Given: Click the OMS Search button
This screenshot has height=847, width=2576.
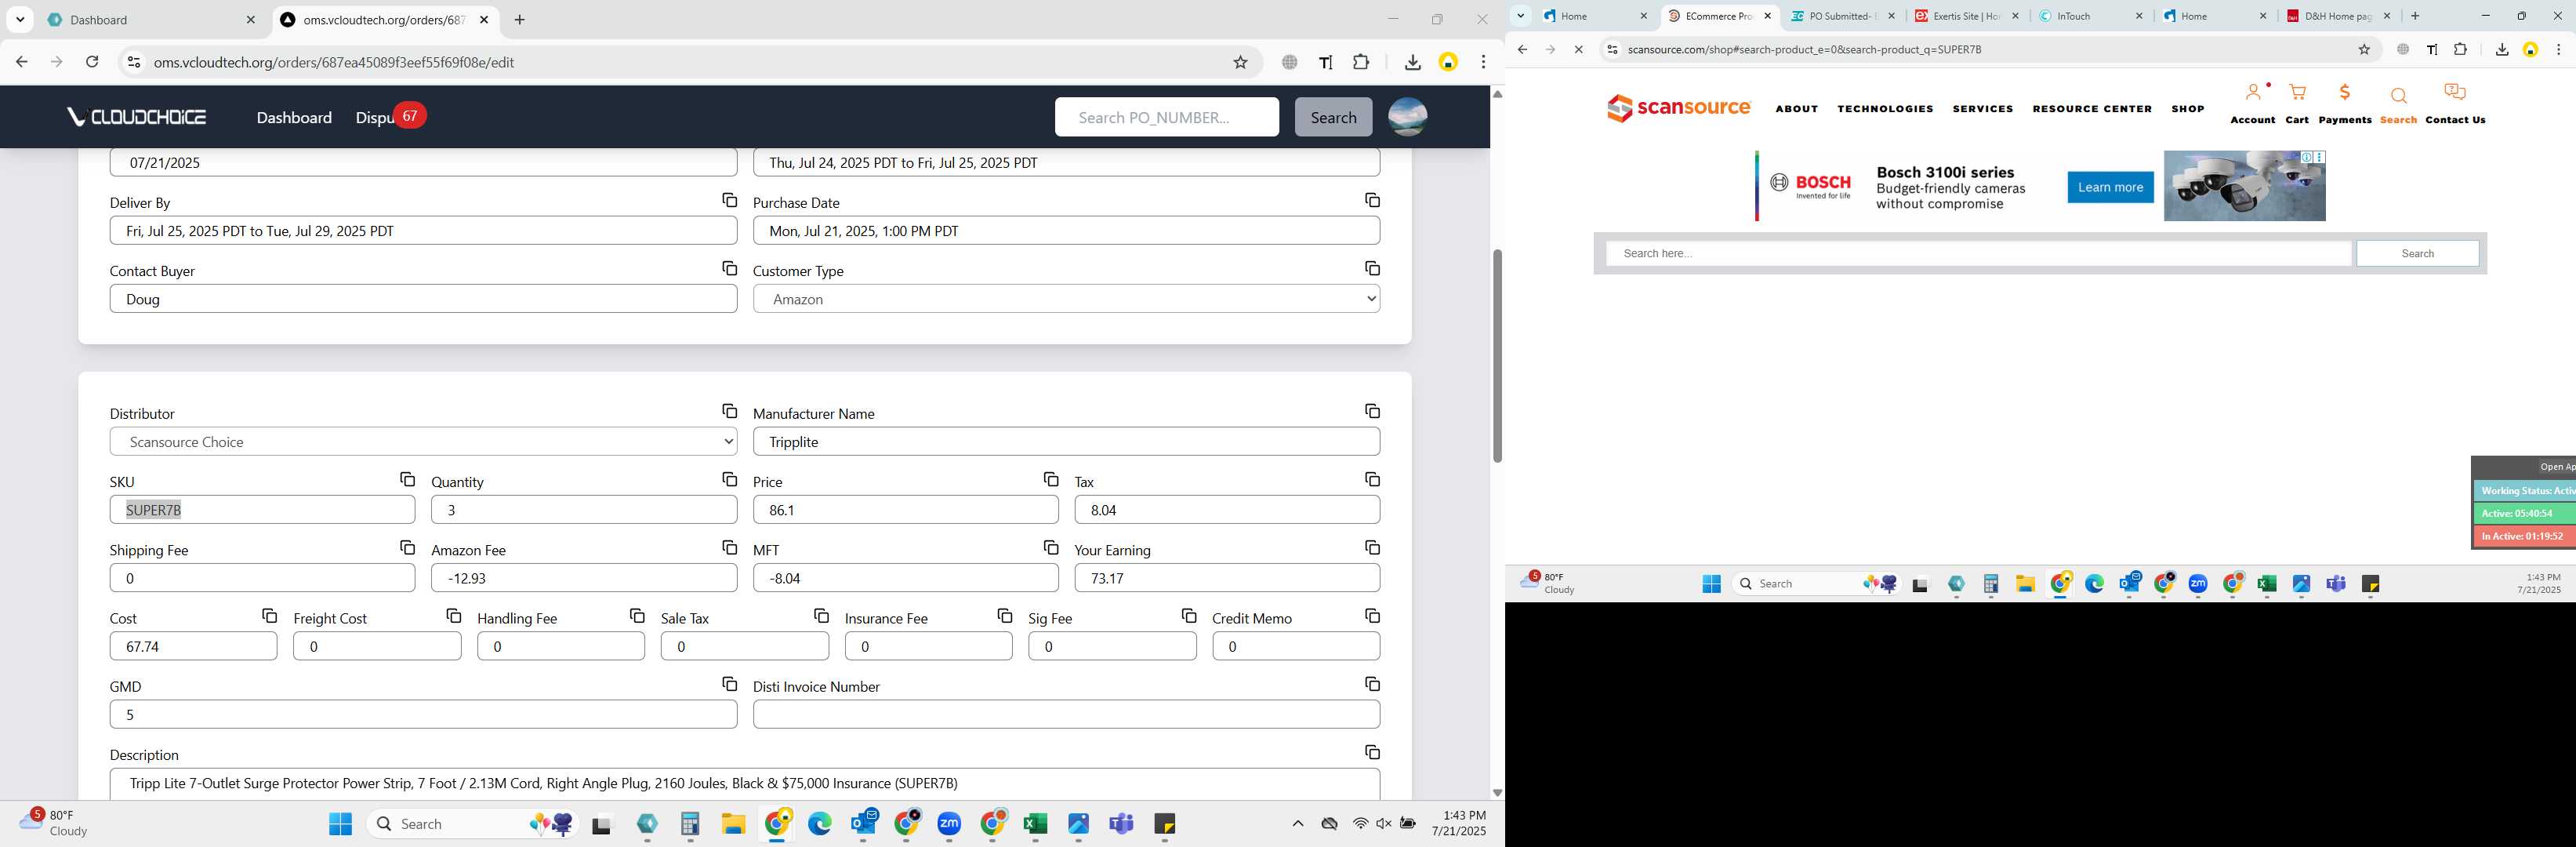Looking at the screenshot, I should [1333, 117].
